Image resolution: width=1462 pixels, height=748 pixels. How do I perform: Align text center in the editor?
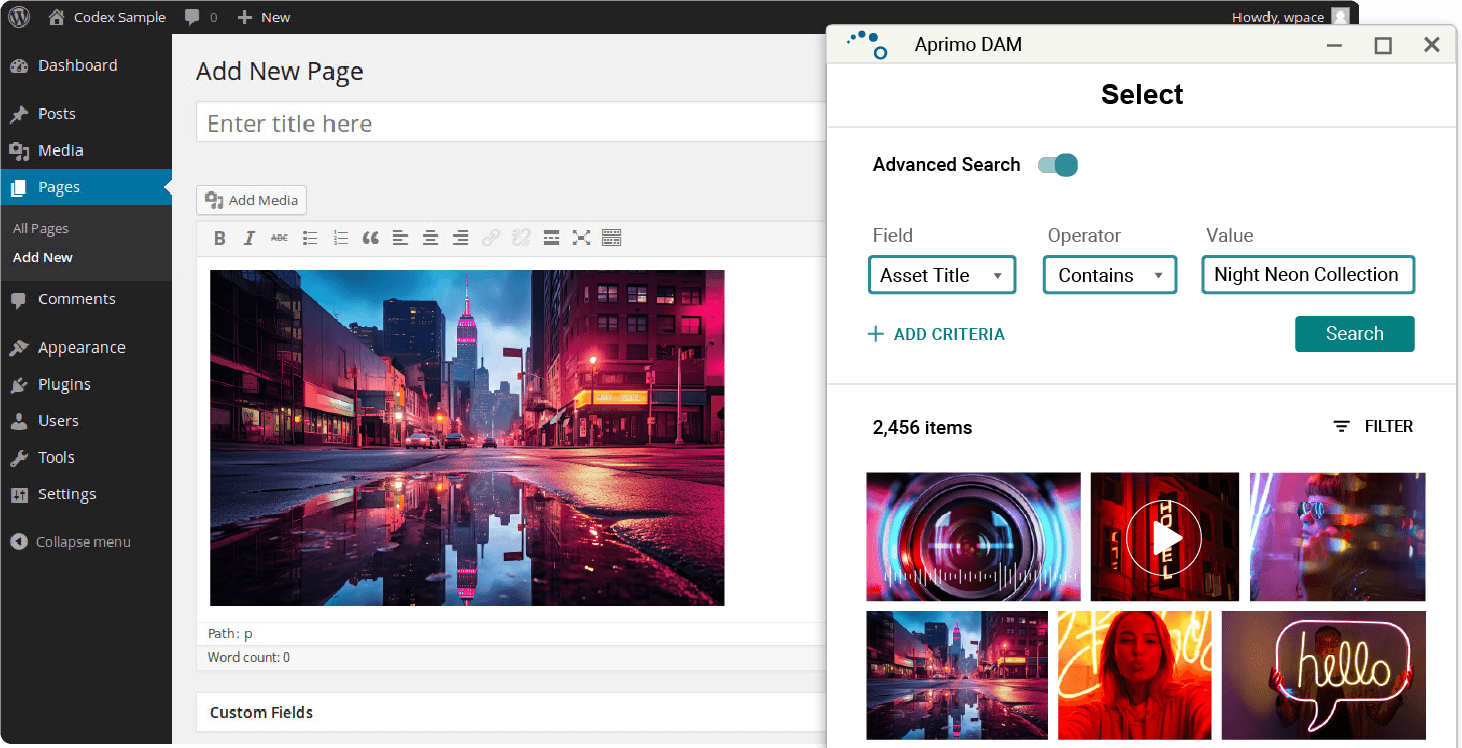(x=430, y=238)
